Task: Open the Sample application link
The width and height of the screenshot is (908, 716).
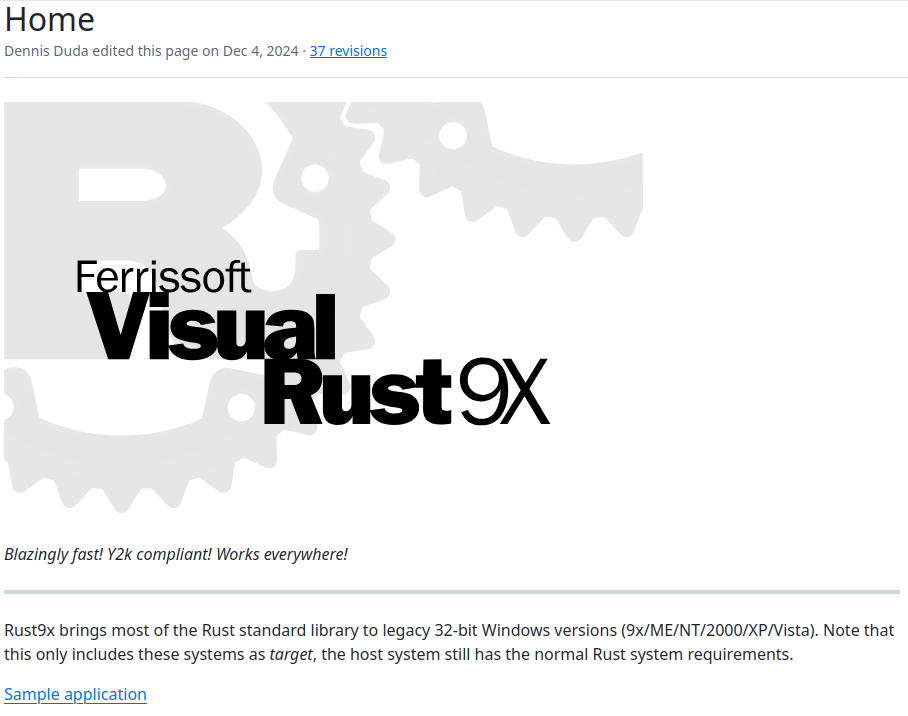Action: [75, 694]
